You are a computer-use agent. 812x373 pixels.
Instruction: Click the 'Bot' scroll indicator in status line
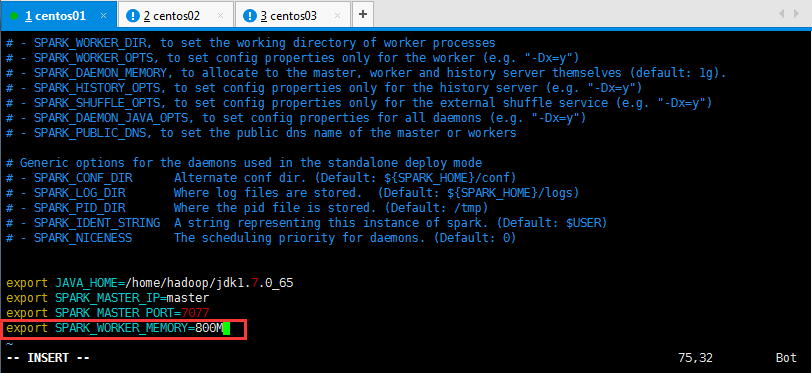pos(786,358)
